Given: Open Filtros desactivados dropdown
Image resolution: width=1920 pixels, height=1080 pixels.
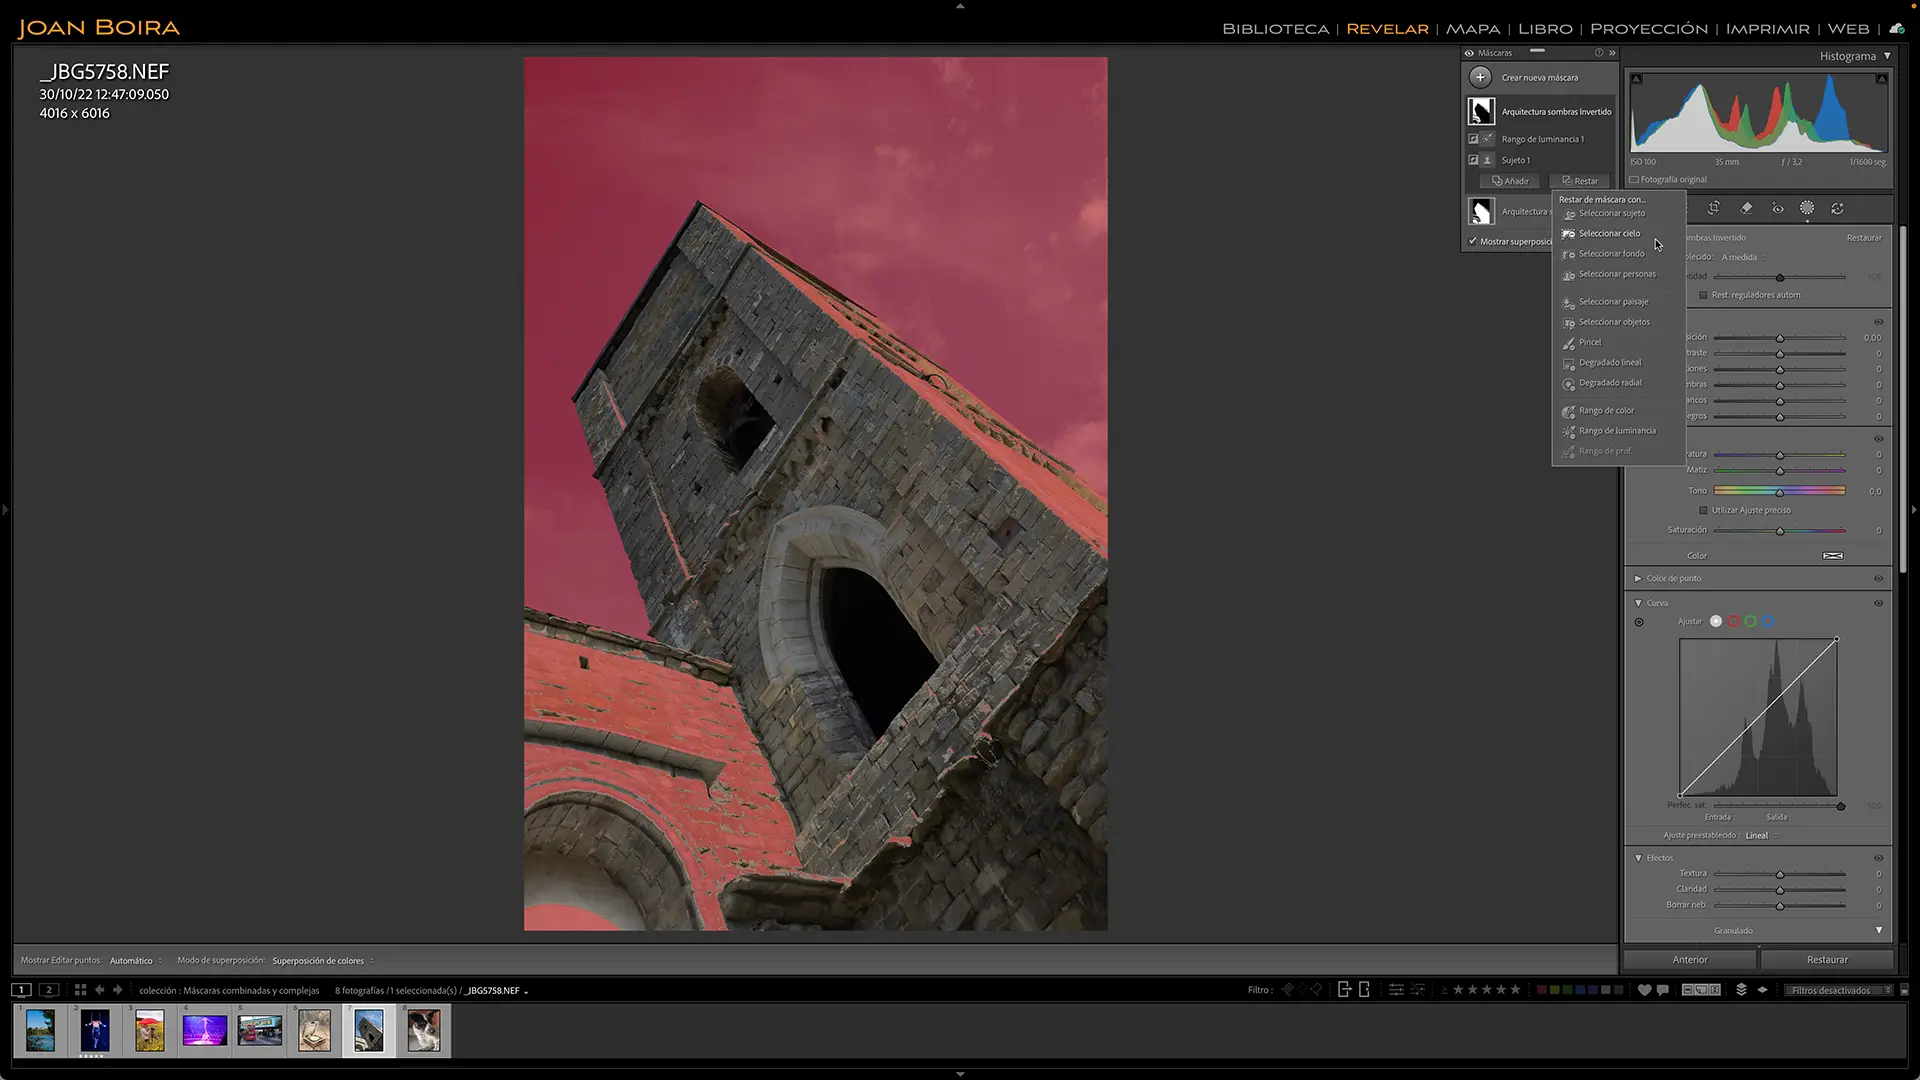Looking at the screenshot, I should 1841,990.
